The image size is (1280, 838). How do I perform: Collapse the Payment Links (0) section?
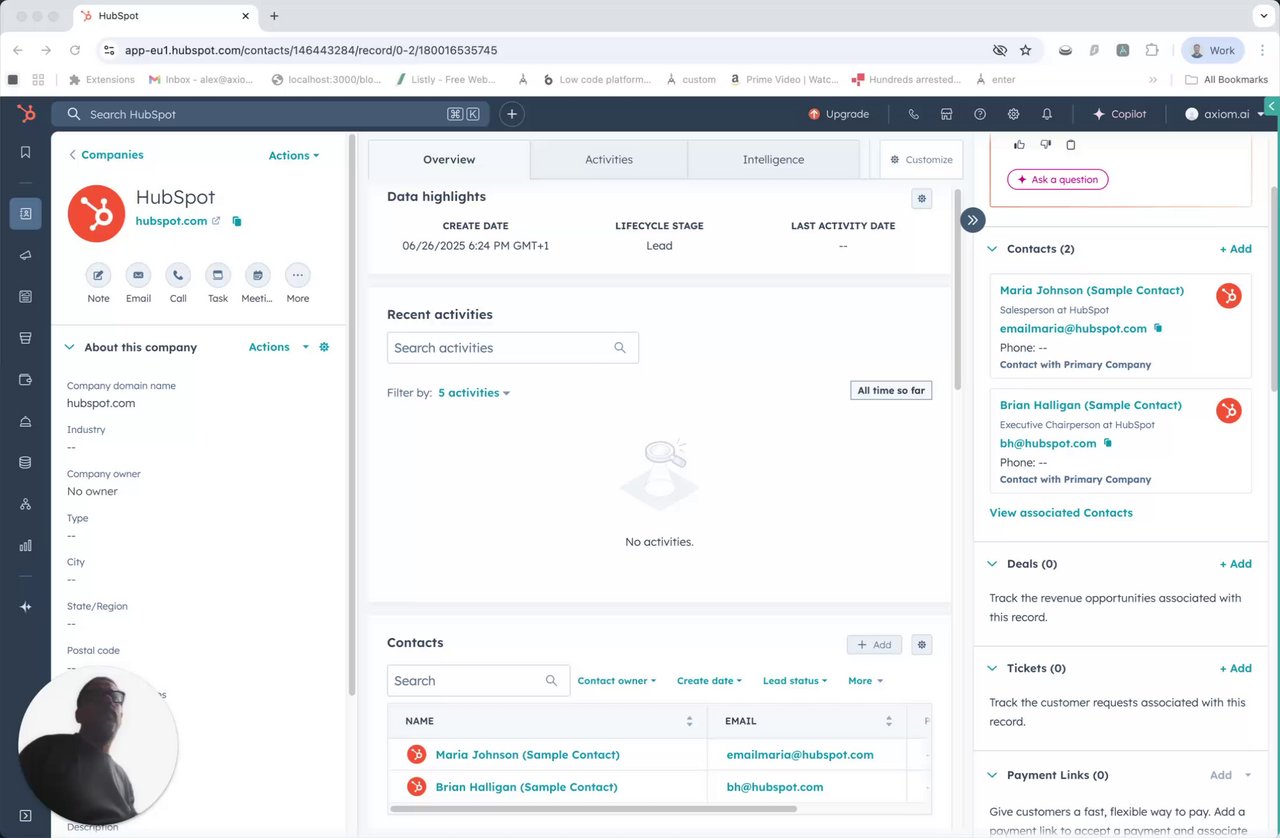(992, 775)
